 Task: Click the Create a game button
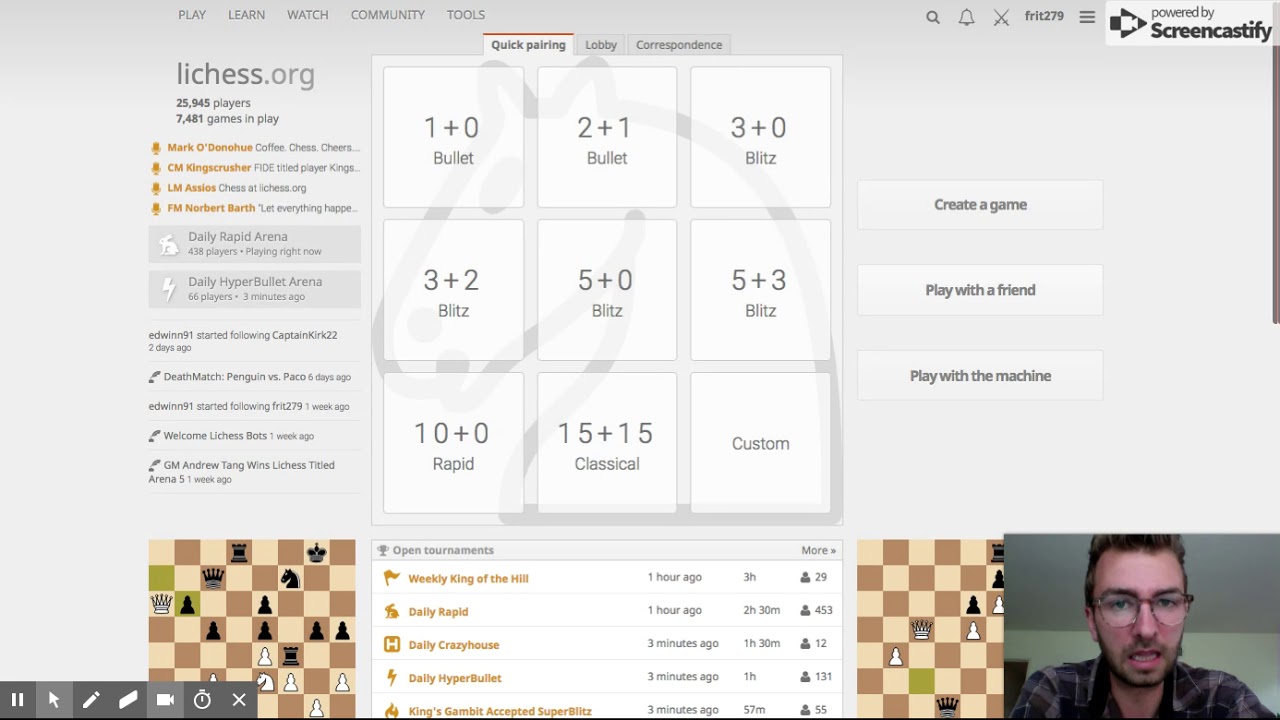(980, 205)
